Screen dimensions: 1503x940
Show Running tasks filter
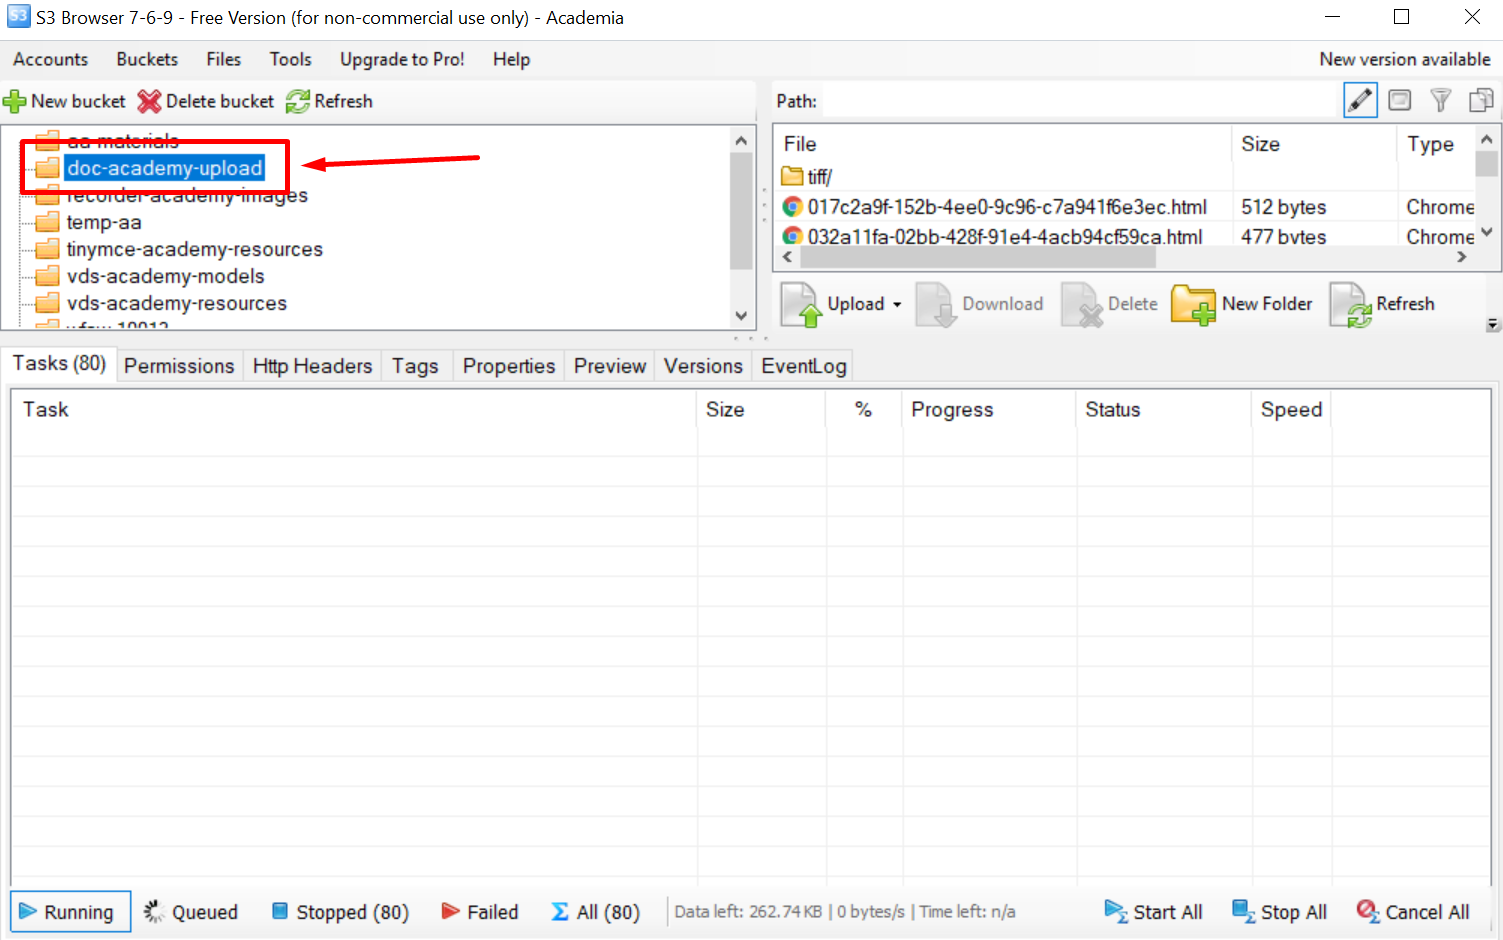tap(70, 912)
